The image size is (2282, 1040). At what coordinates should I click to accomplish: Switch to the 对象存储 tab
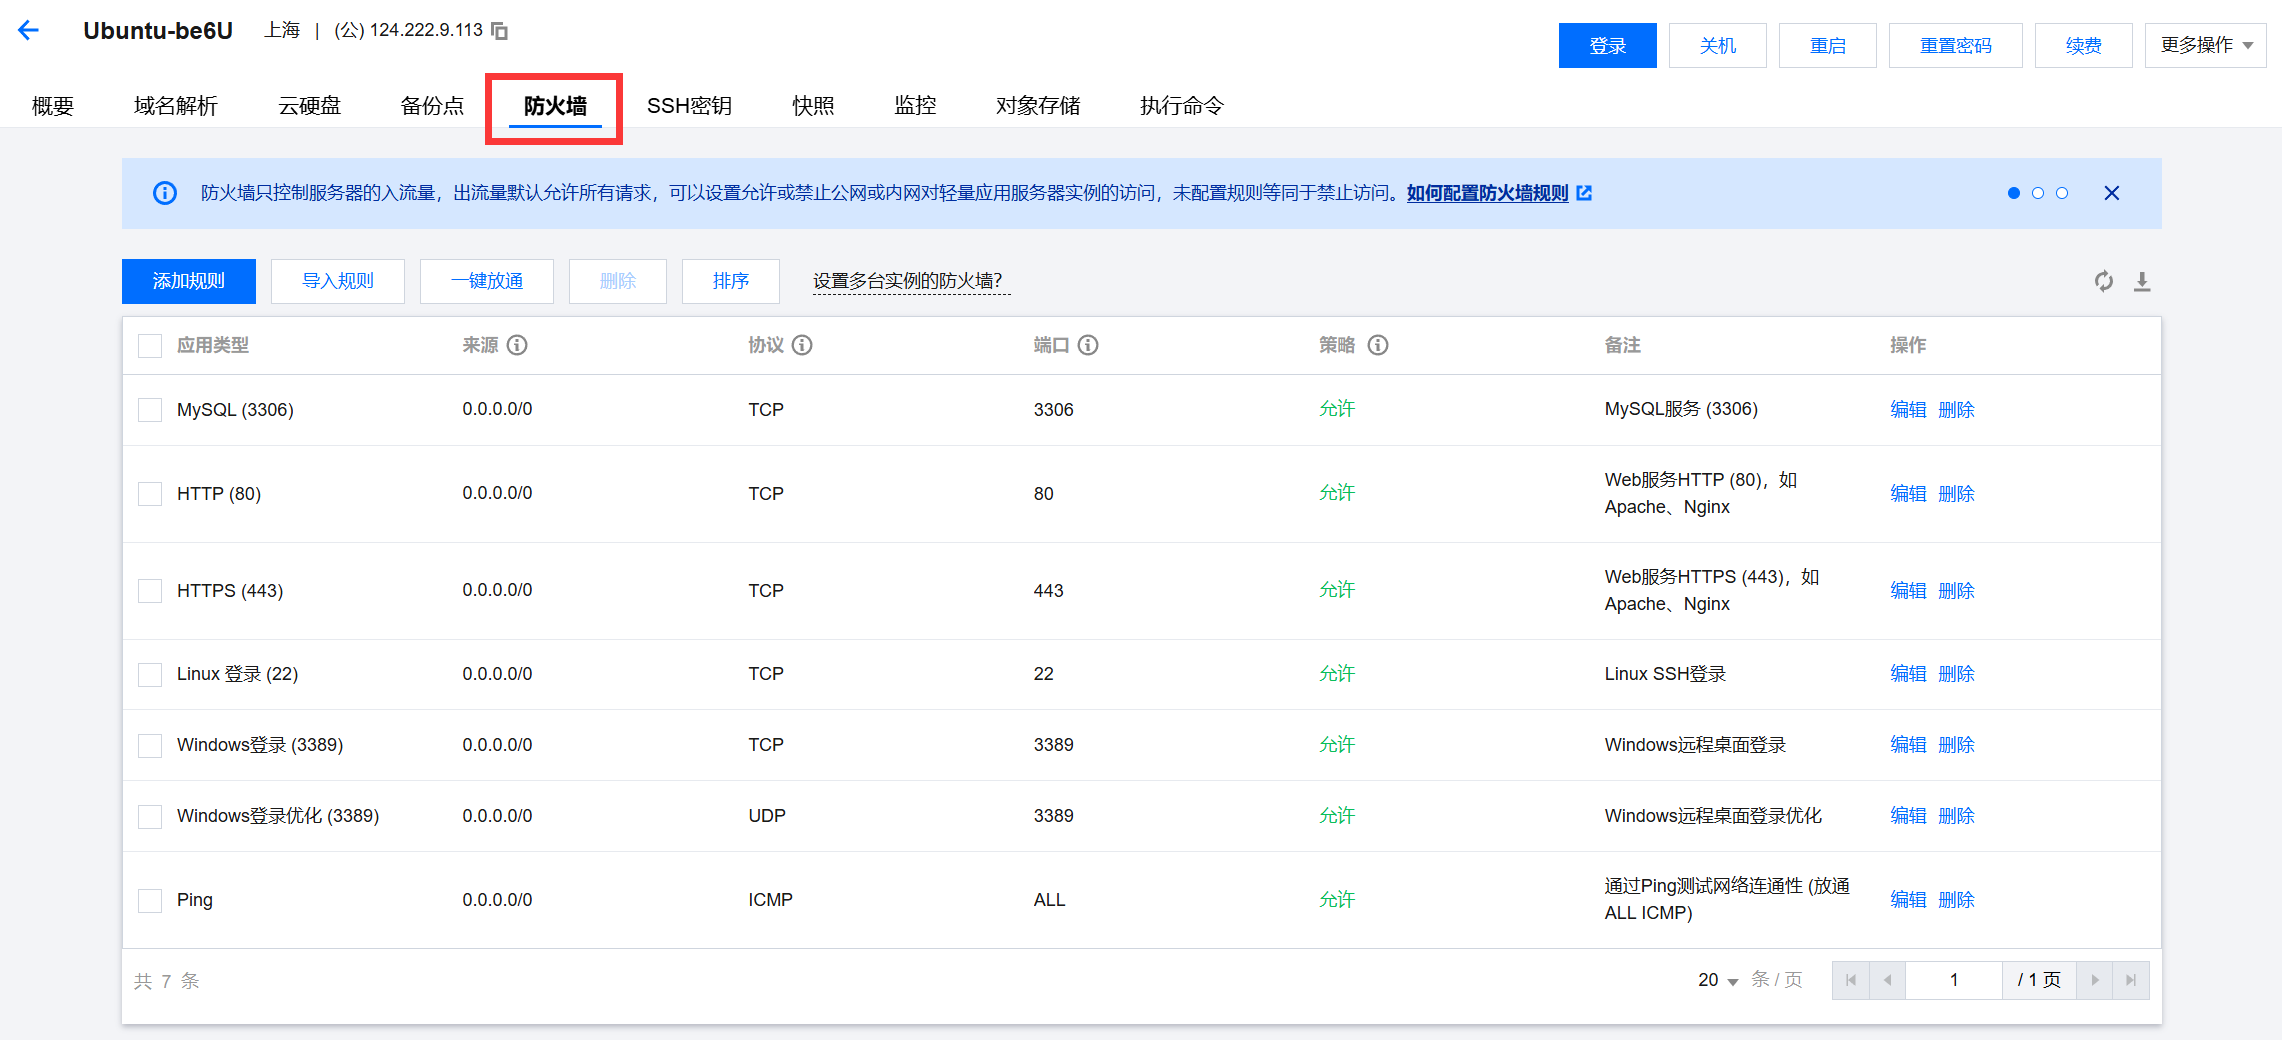coord(1038,105)
